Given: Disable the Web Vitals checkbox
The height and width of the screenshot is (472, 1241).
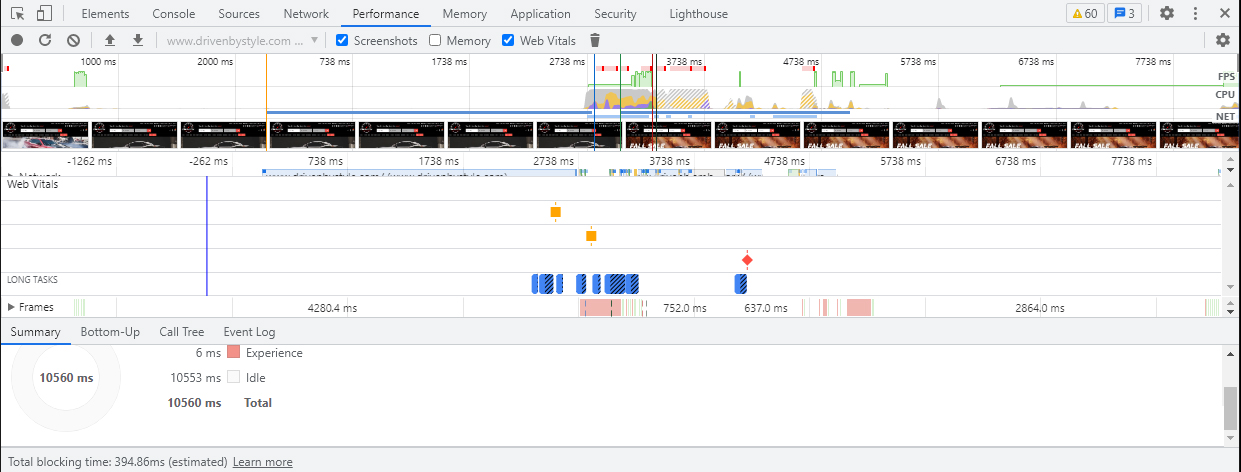Looking at the screenshot, I should click(x=508, y=41).
